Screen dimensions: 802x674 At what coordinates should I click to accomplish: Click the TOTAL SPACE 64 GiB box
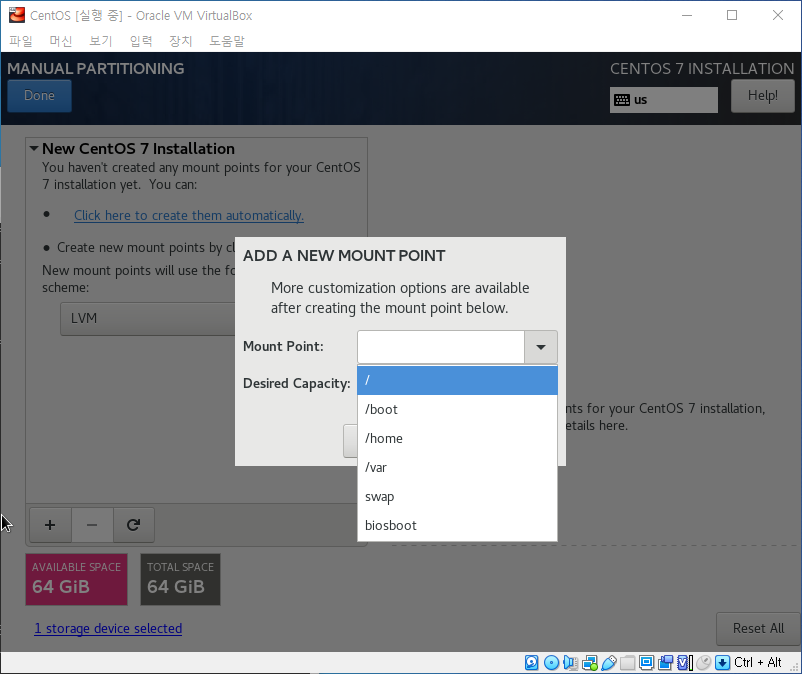pos(181,579)
